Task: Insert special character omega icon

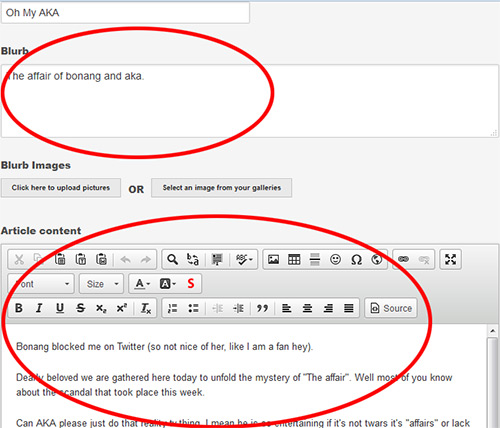Action: [356, 259]
